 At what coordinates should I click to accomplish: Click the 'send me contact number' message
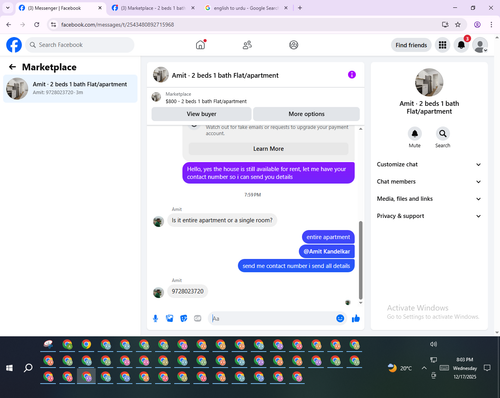296,266
